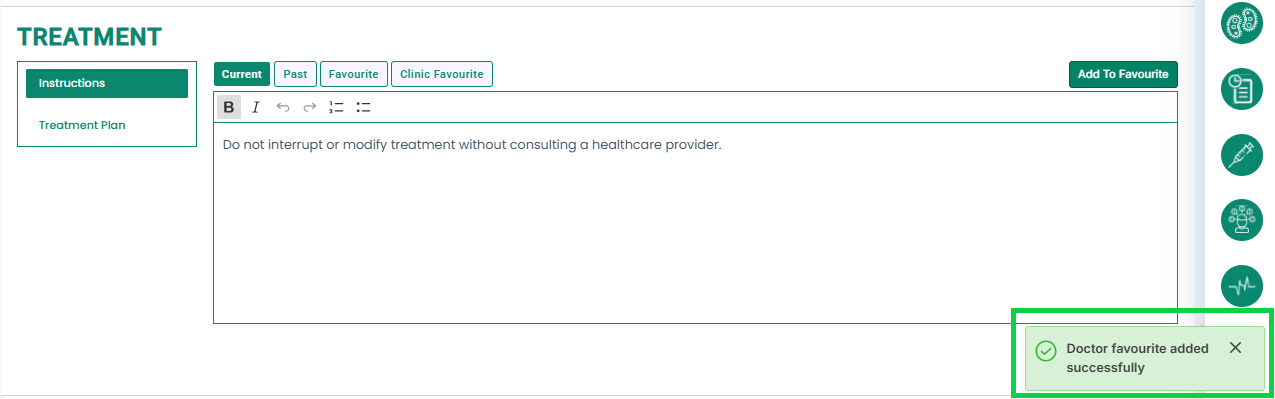Image resolution: width=1275 pixels, height=399 pixels.
Task: Click the Add To Favourite button
Action: pyautogui.click(x=1123, y=74)
